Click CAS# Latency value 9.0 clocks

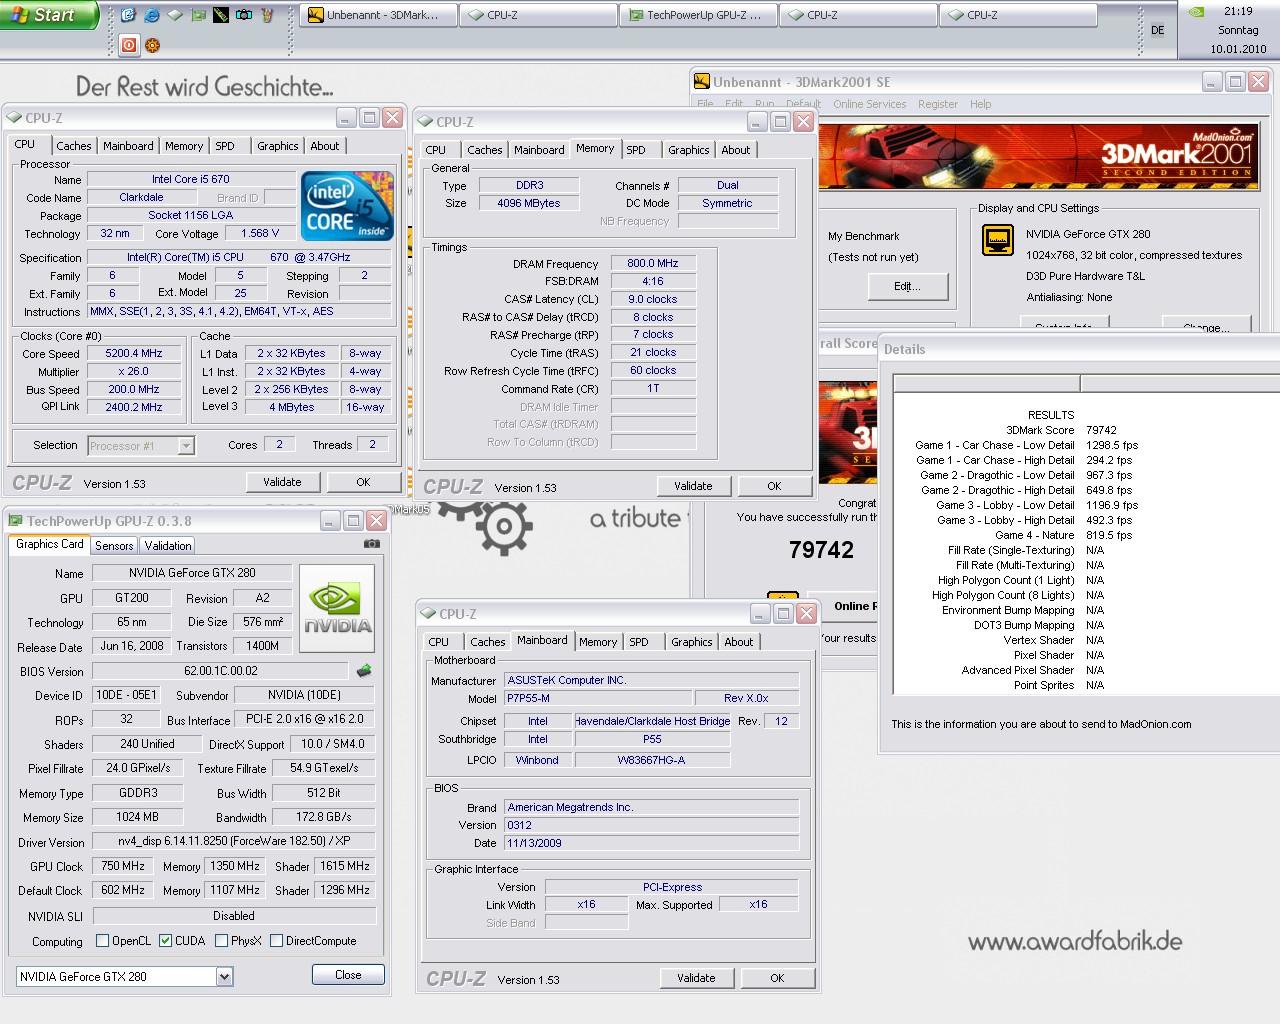652,299
